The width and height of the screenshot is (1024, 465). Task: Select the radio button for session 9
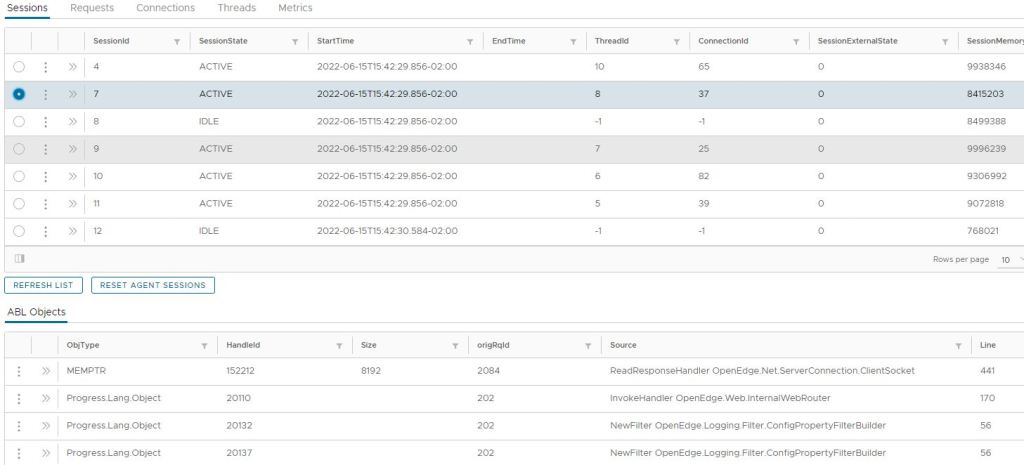tap(19, 149)
